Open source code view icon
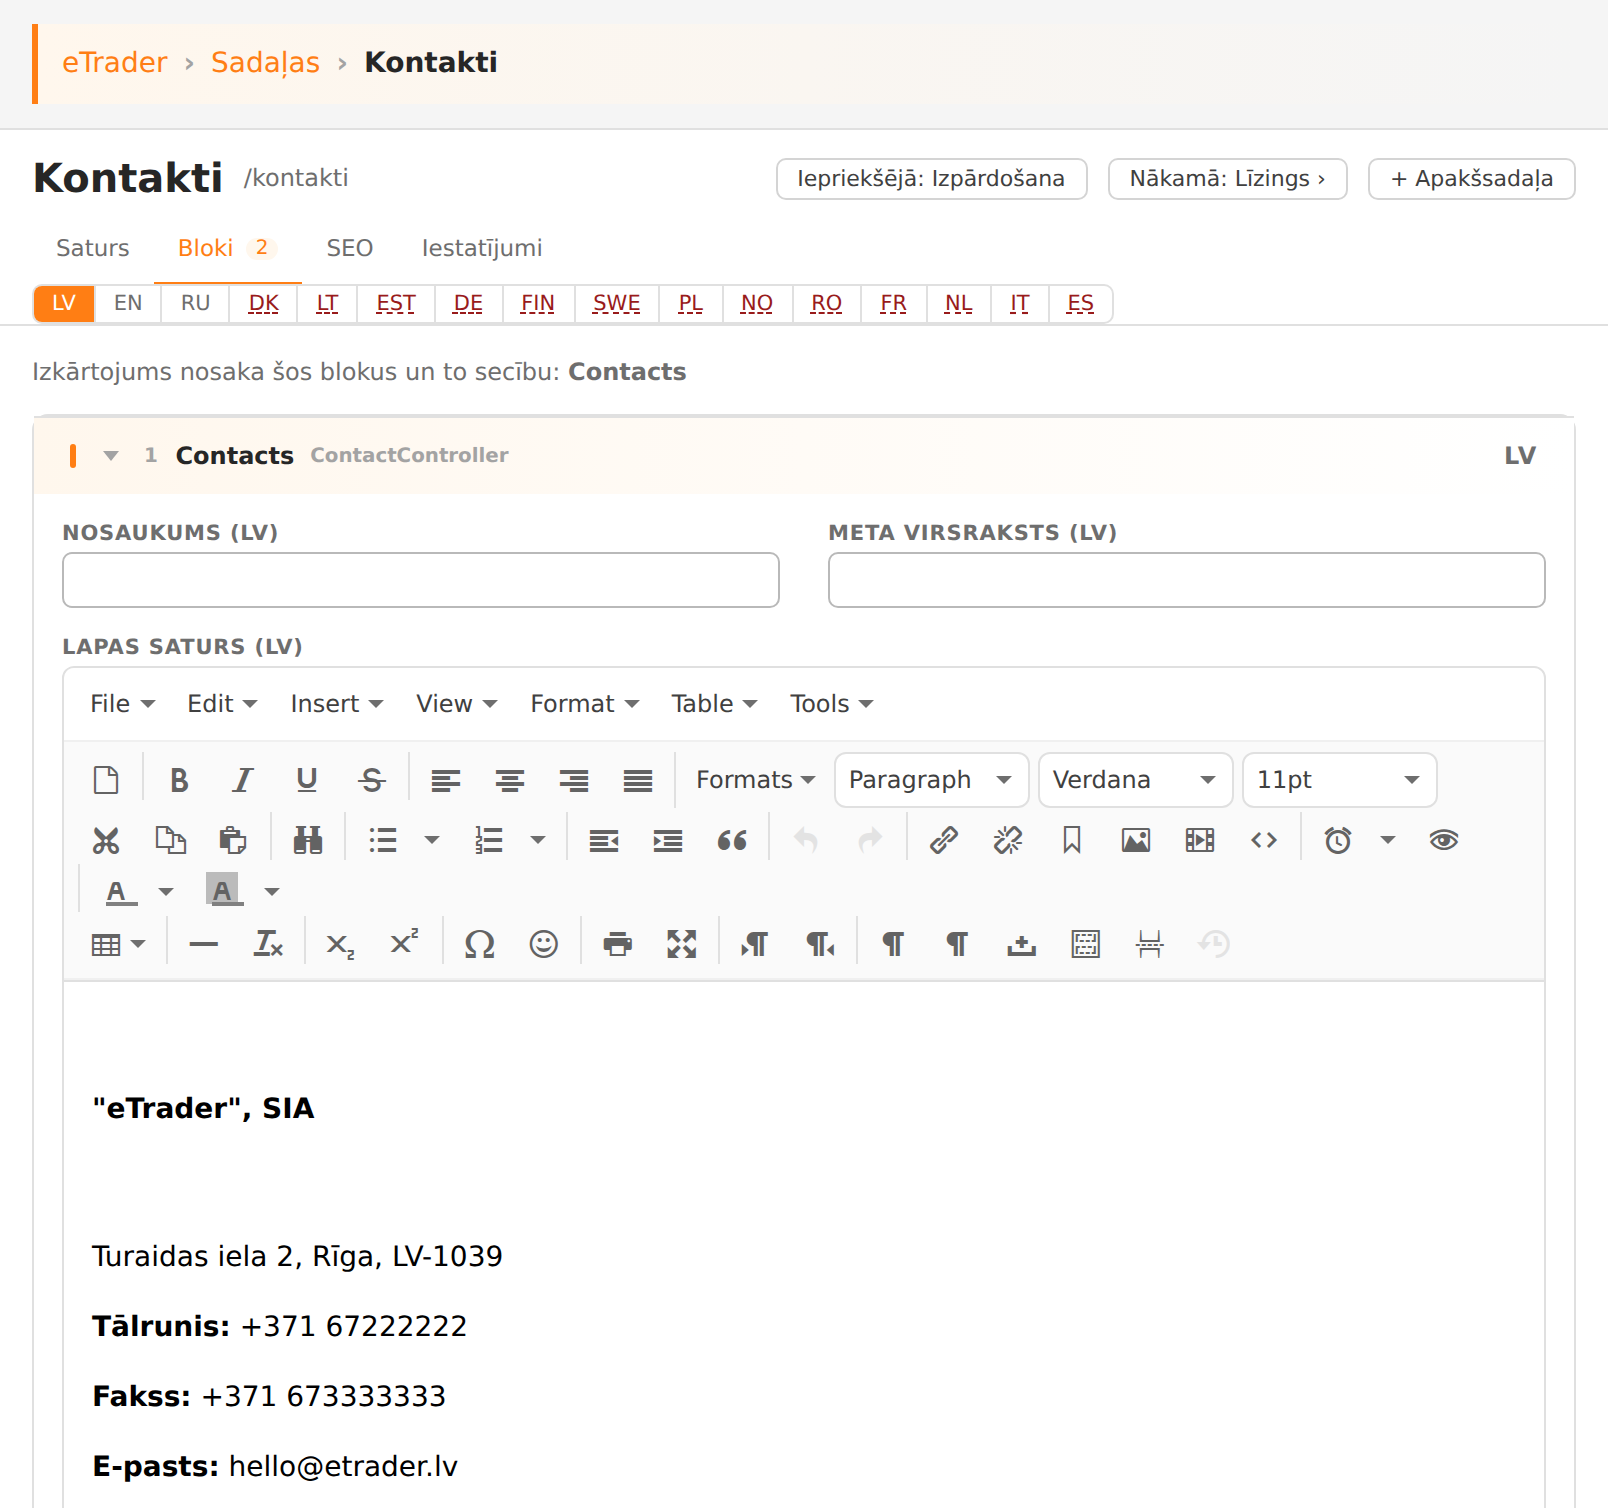This screenshot has width=1608, height=1508. coord(1264,840)
